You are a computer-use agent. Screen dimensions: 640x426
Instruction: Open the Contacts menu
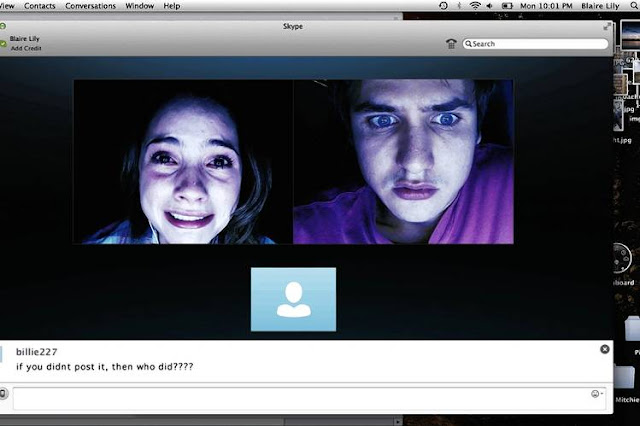click(40, 6)
